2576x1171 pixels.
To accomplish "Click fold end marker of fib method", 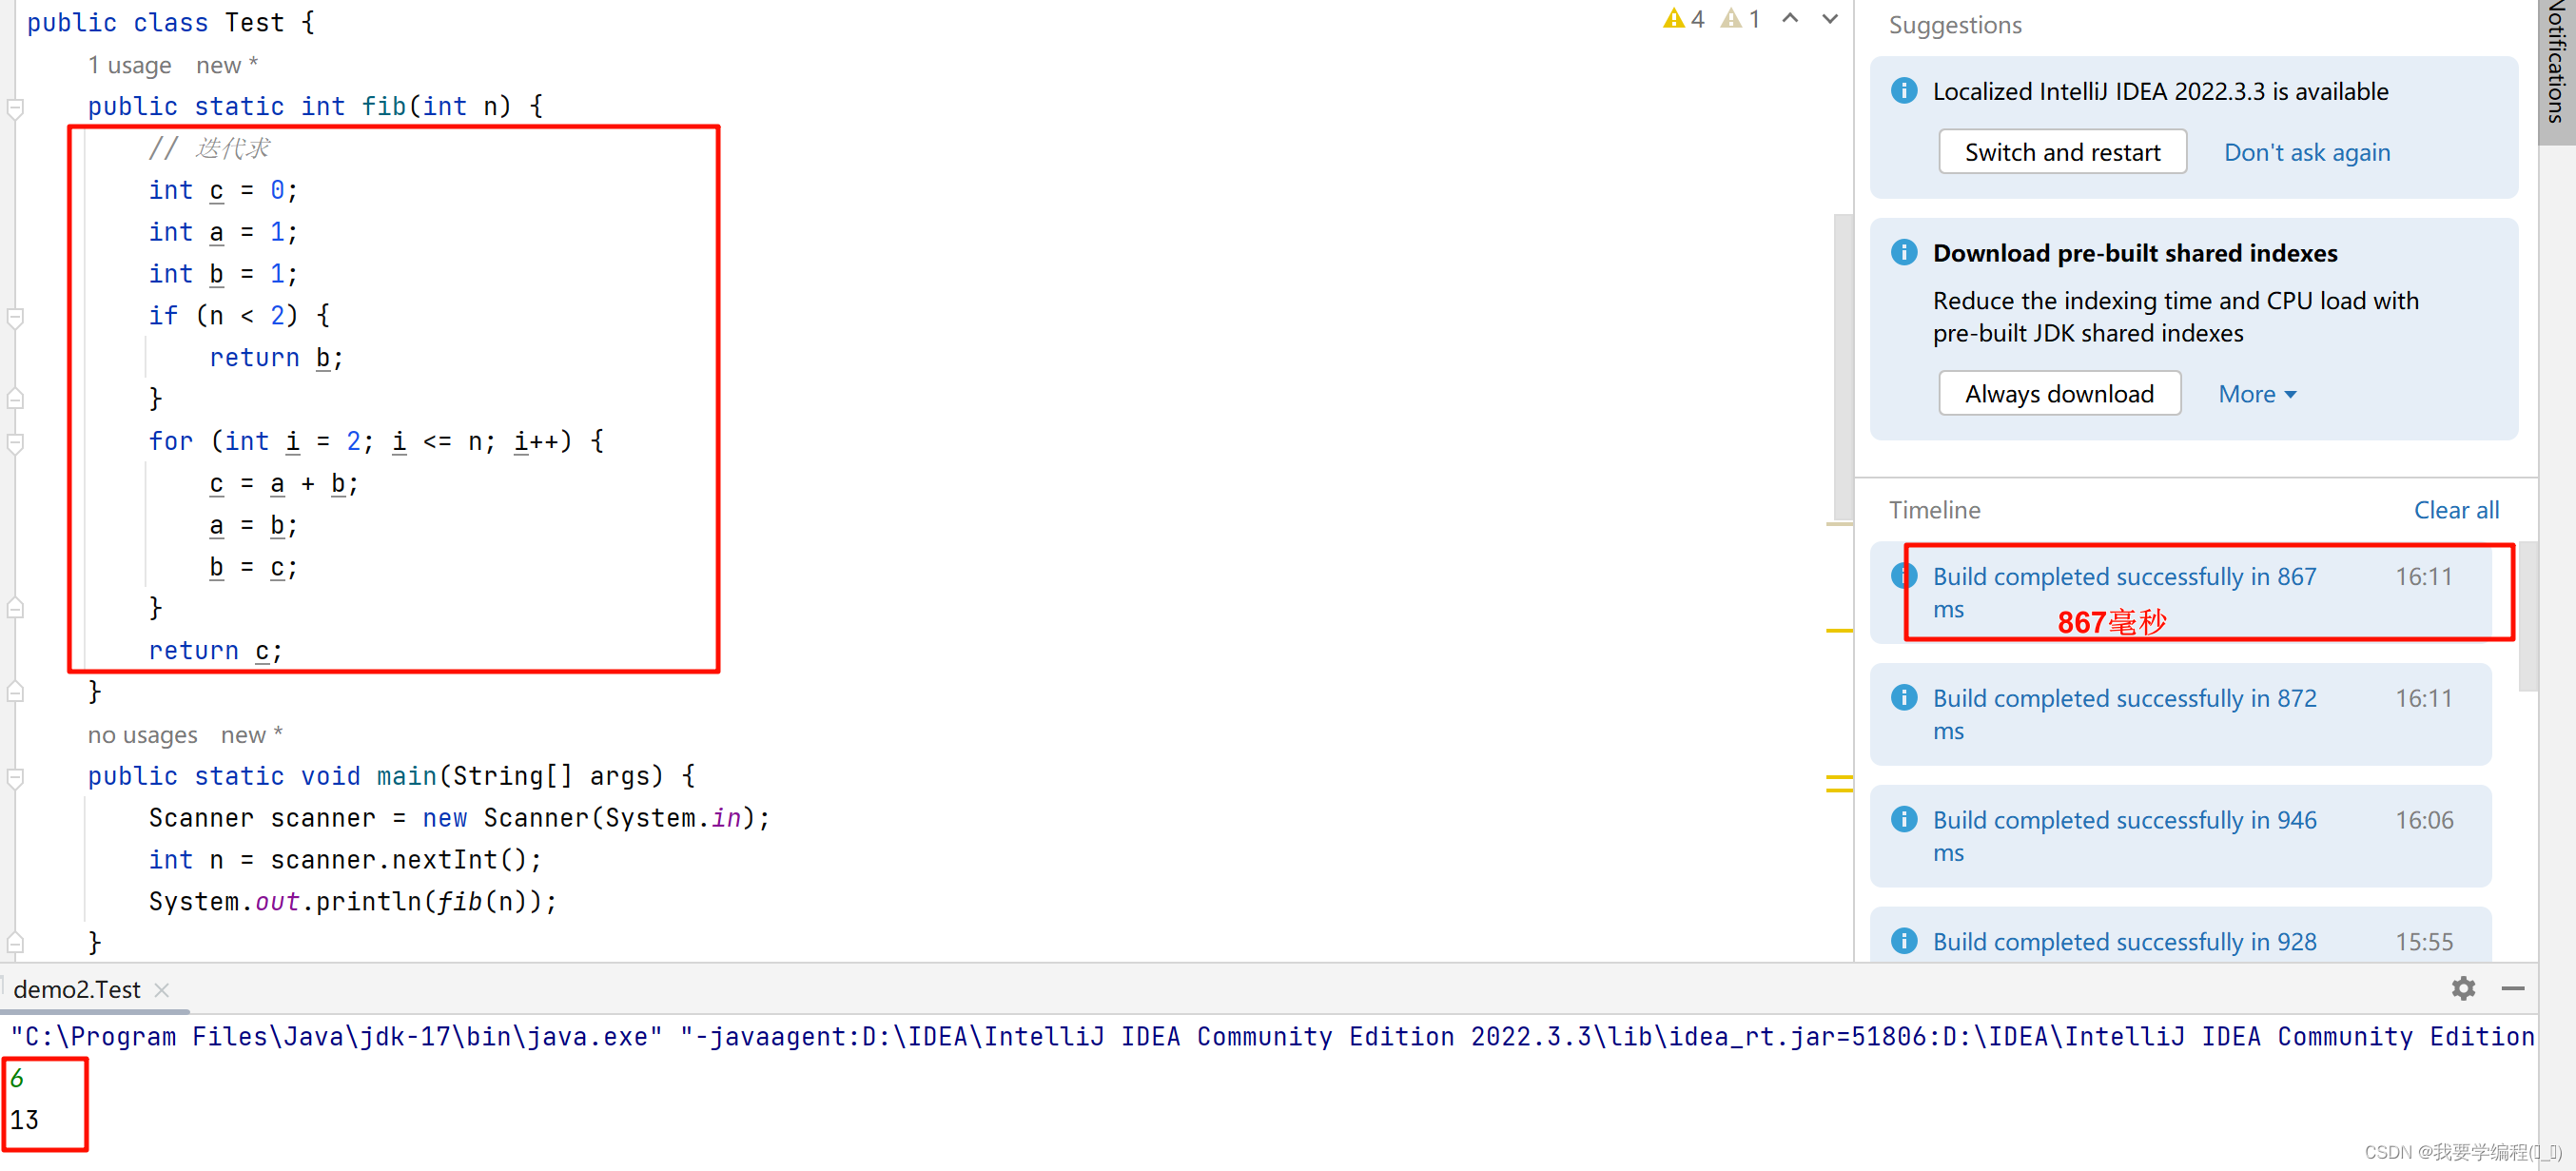I will 15,691.
